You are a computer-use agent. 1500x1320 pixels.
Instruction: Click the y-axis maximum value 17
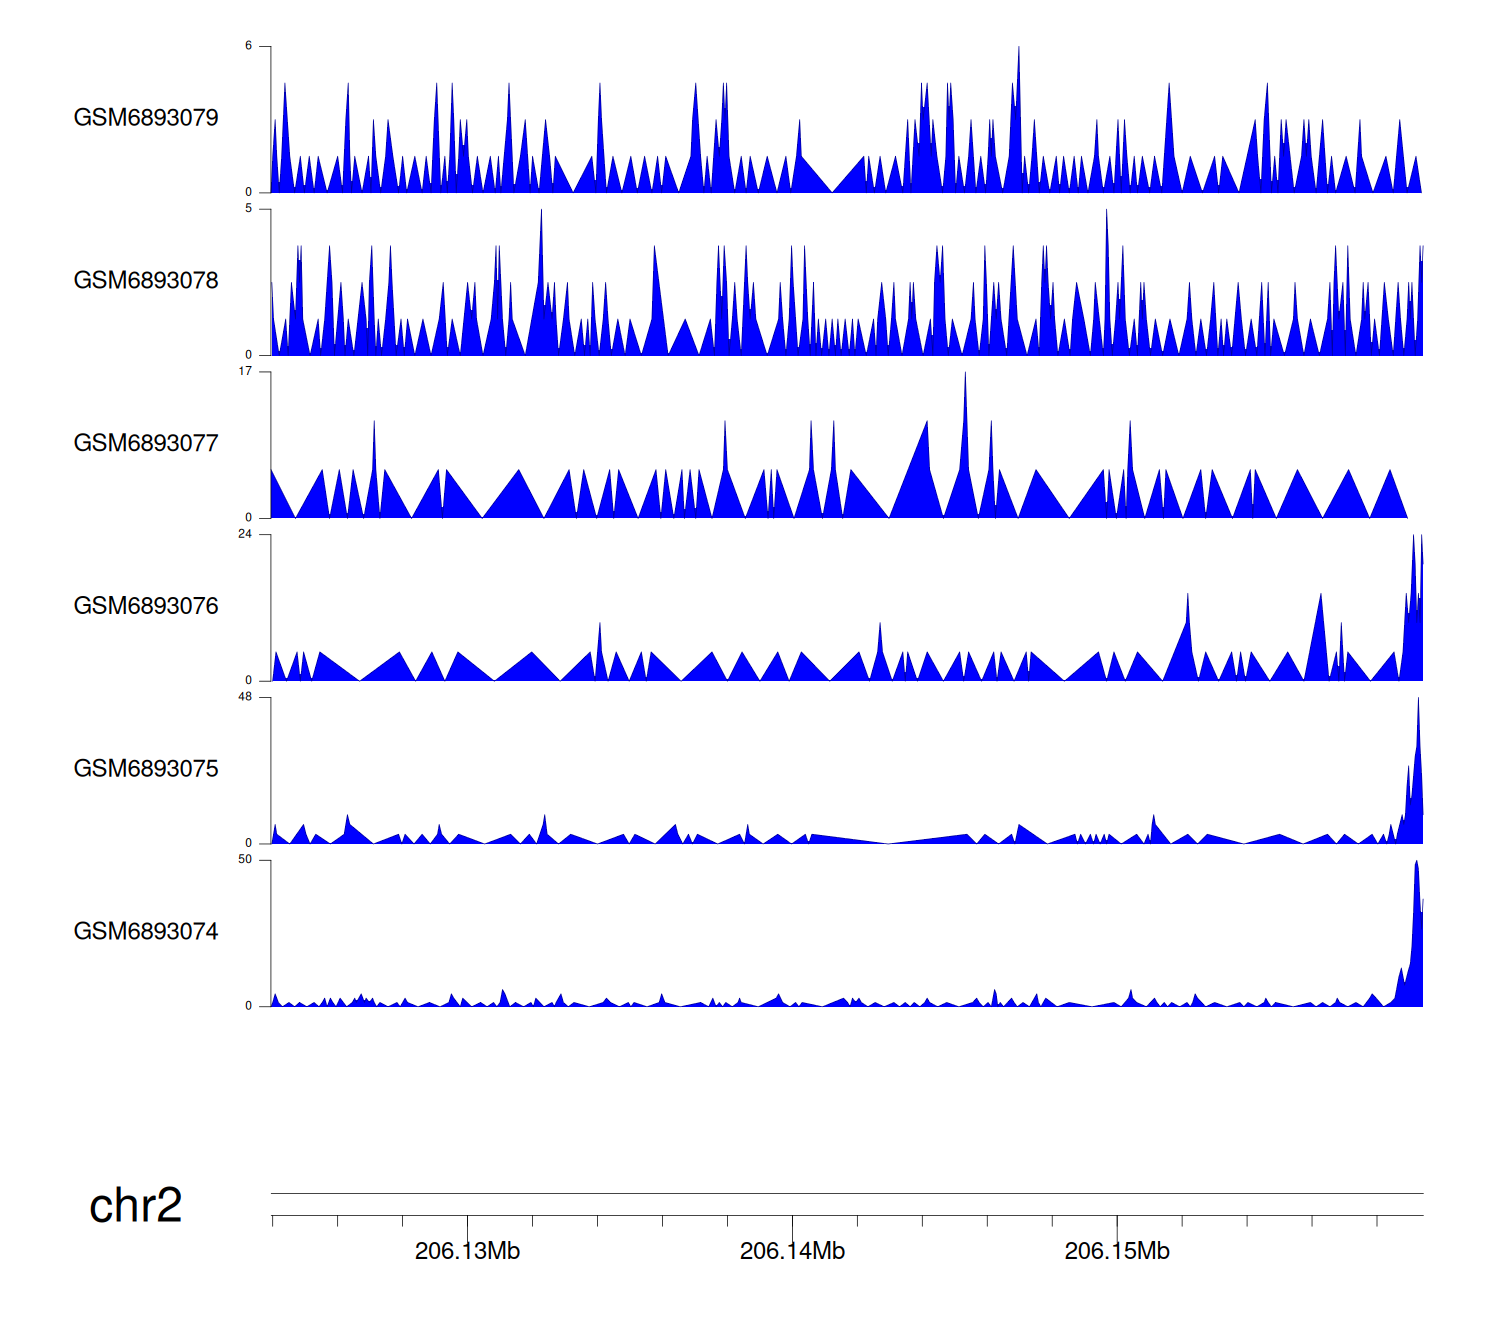point(245,372)
